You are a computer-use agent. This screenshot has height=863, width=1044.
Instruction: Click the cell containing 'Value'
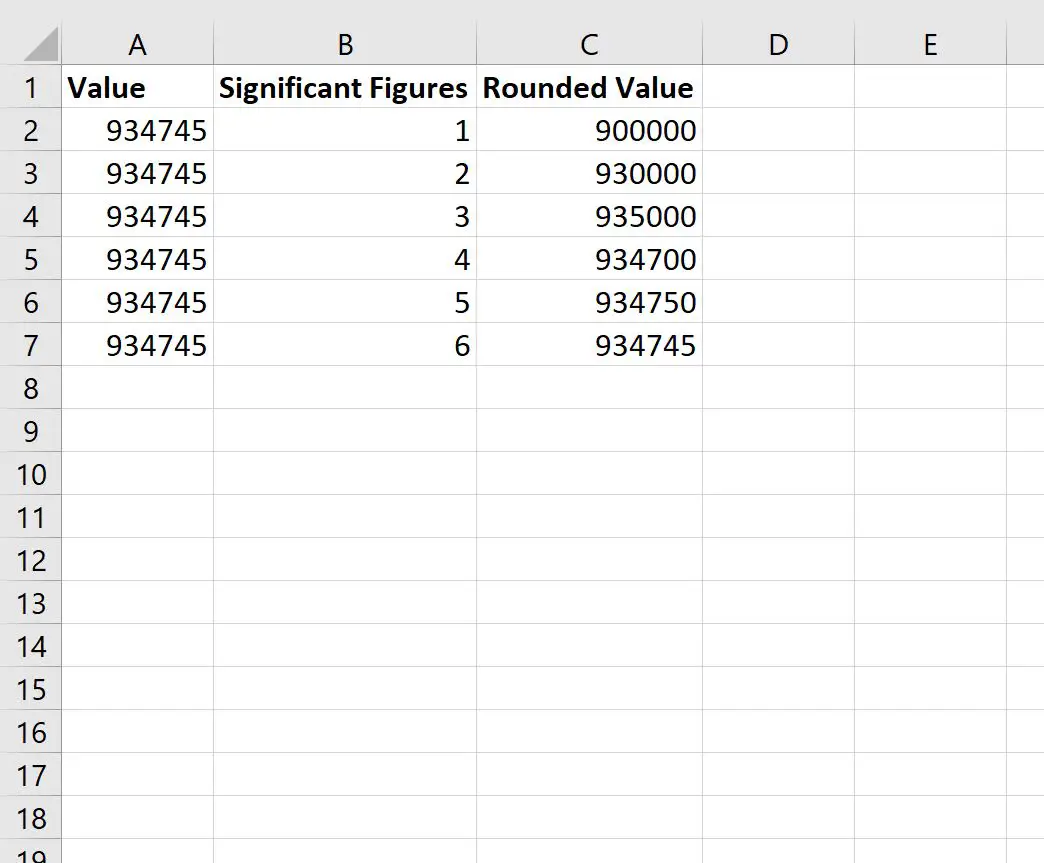(137, 87)
